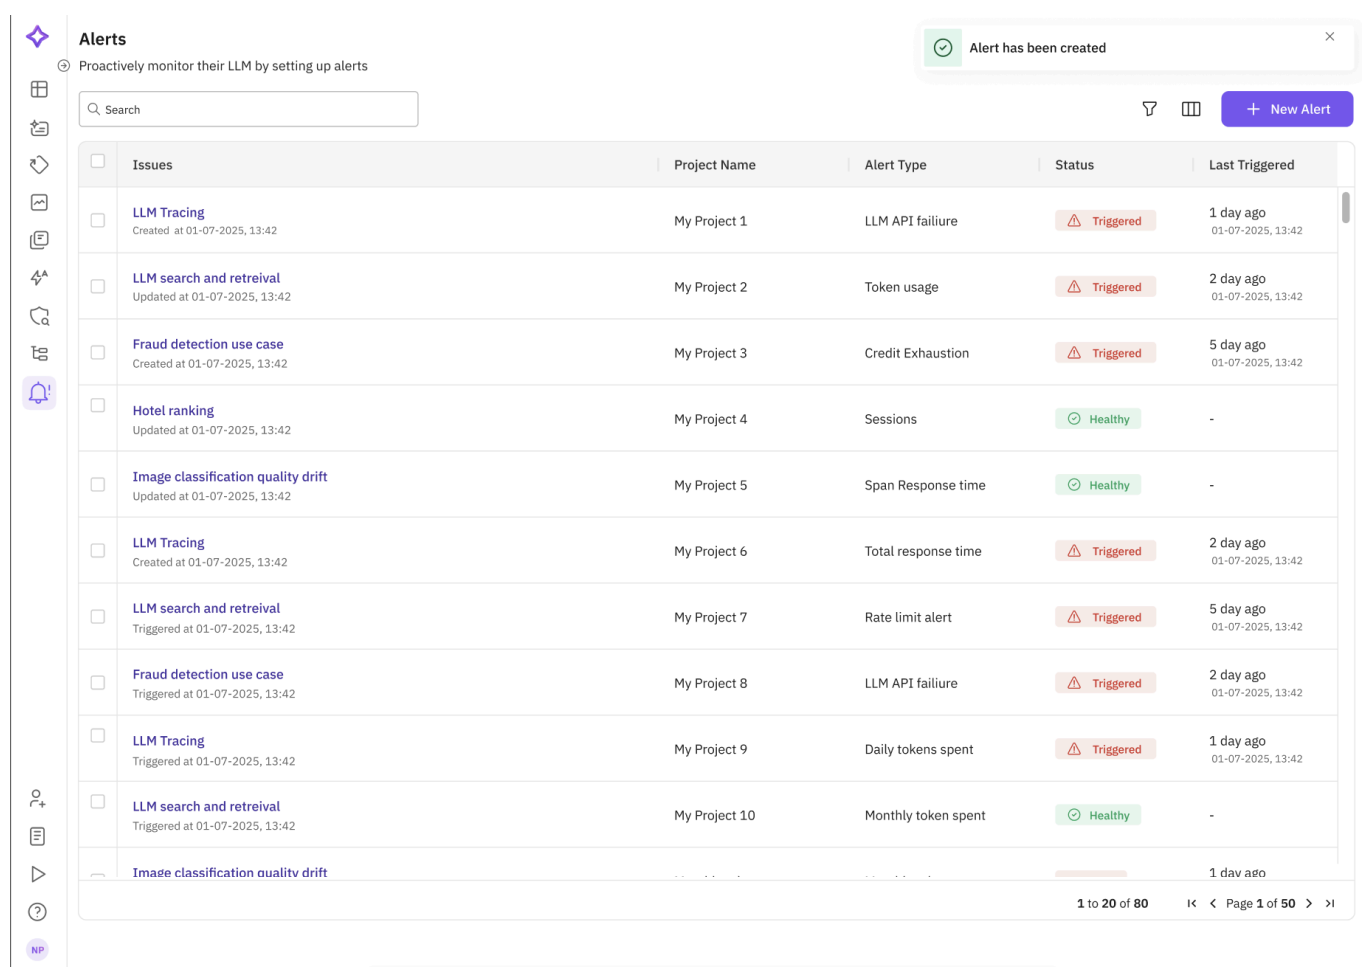Click the column settings icon near New Alert

coord(1191,108)
